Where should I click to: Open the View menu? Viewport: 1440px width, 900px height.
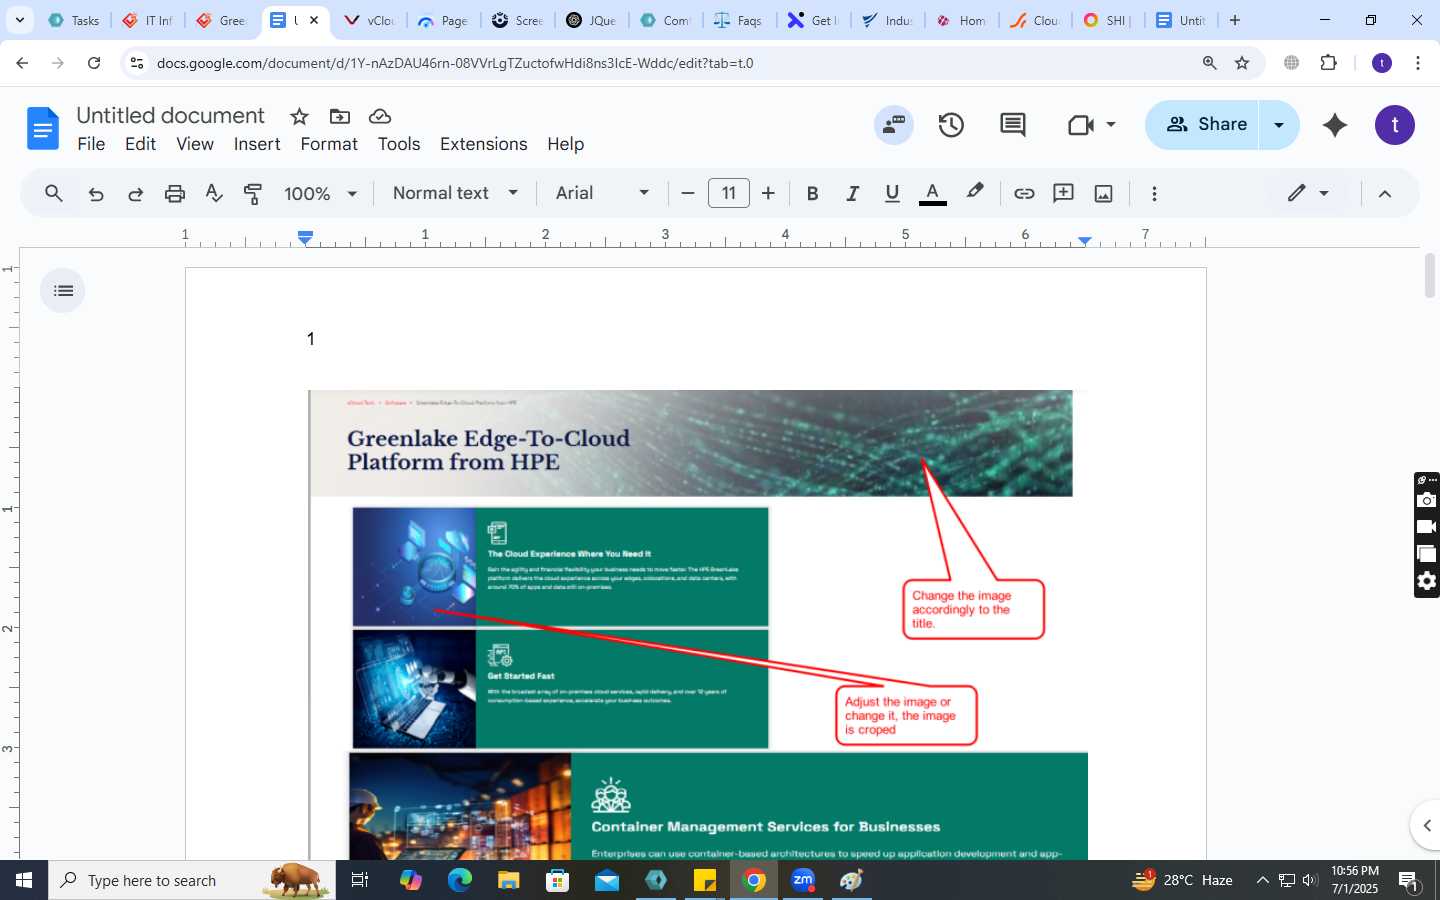[x=195, y=144]
